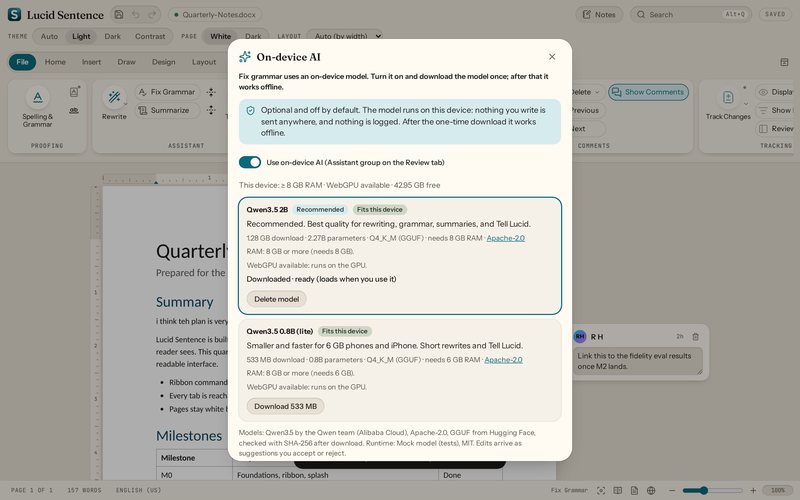The height and width of the screenshot is (500, 800).
Task: Click the RH avatar on the comment
Action: [x=580, y=337]
